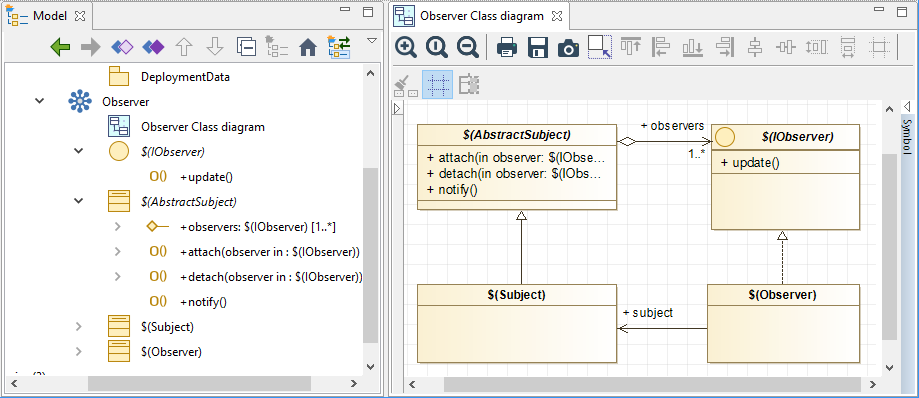Click the align left icon

click(662, 47)
